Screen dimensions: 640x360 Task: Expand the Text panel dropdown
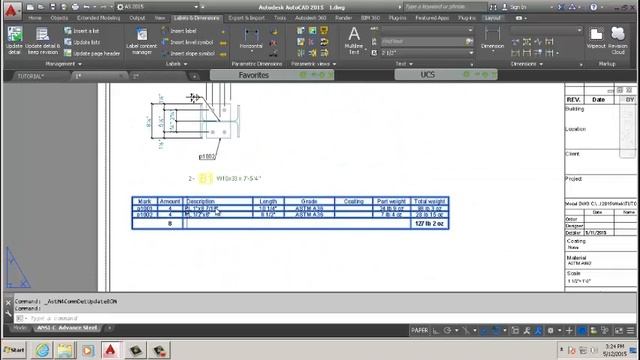pyautogui.click(x=404, y=64)
